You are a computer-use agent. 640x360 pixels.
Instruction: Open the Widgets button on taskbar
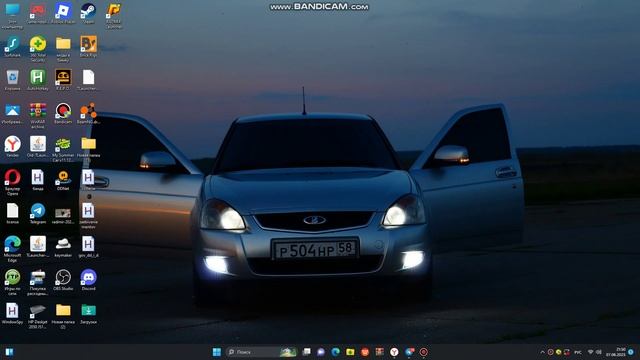pyautogui.click(x=9, y=352)
